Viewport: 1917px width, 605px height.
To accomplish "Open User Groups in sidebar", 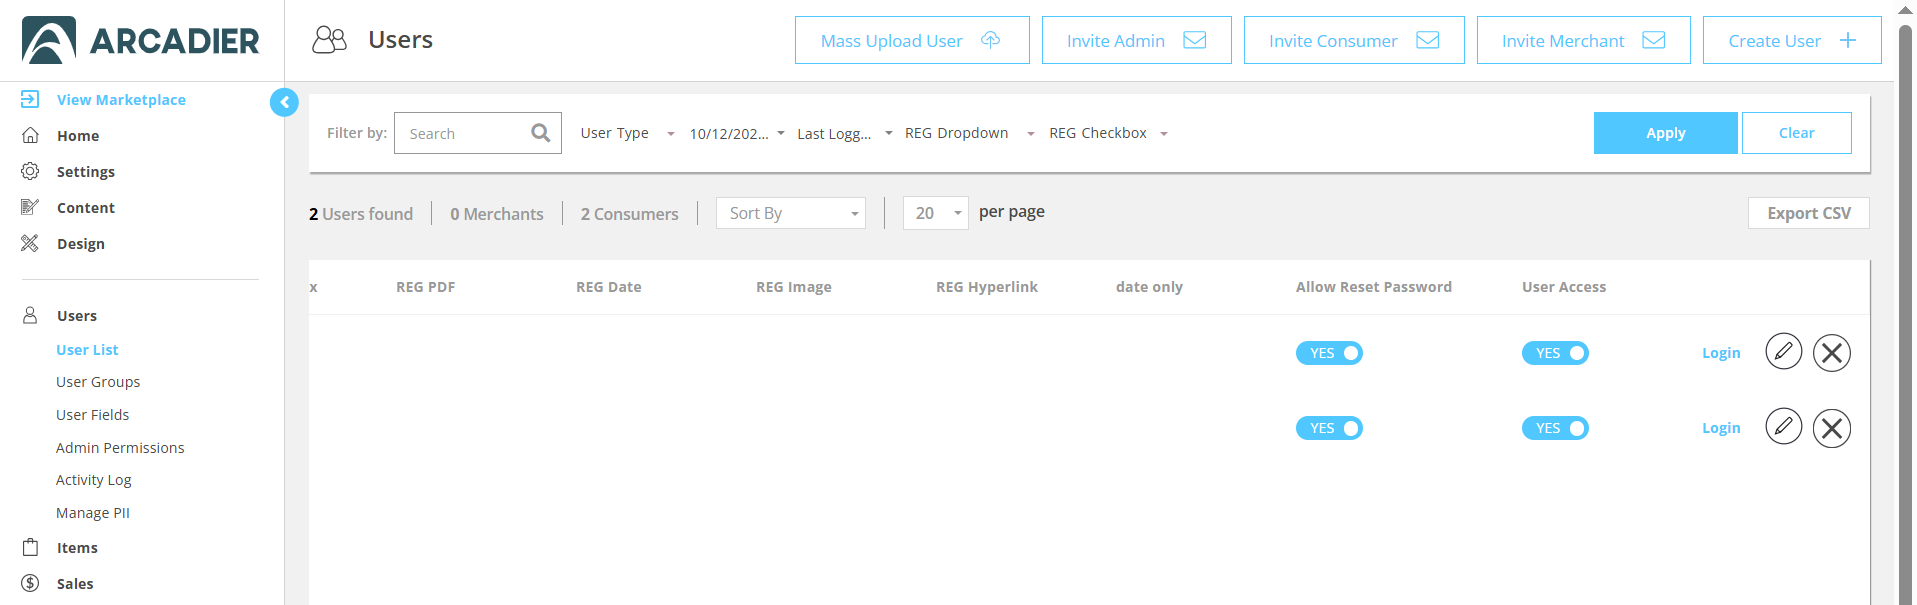I will click(98, 382).
